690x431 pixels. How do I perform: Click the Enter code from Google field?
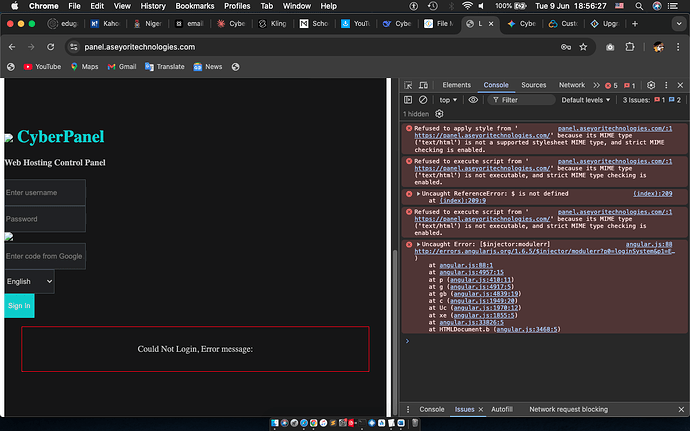(x=45, y=256)
